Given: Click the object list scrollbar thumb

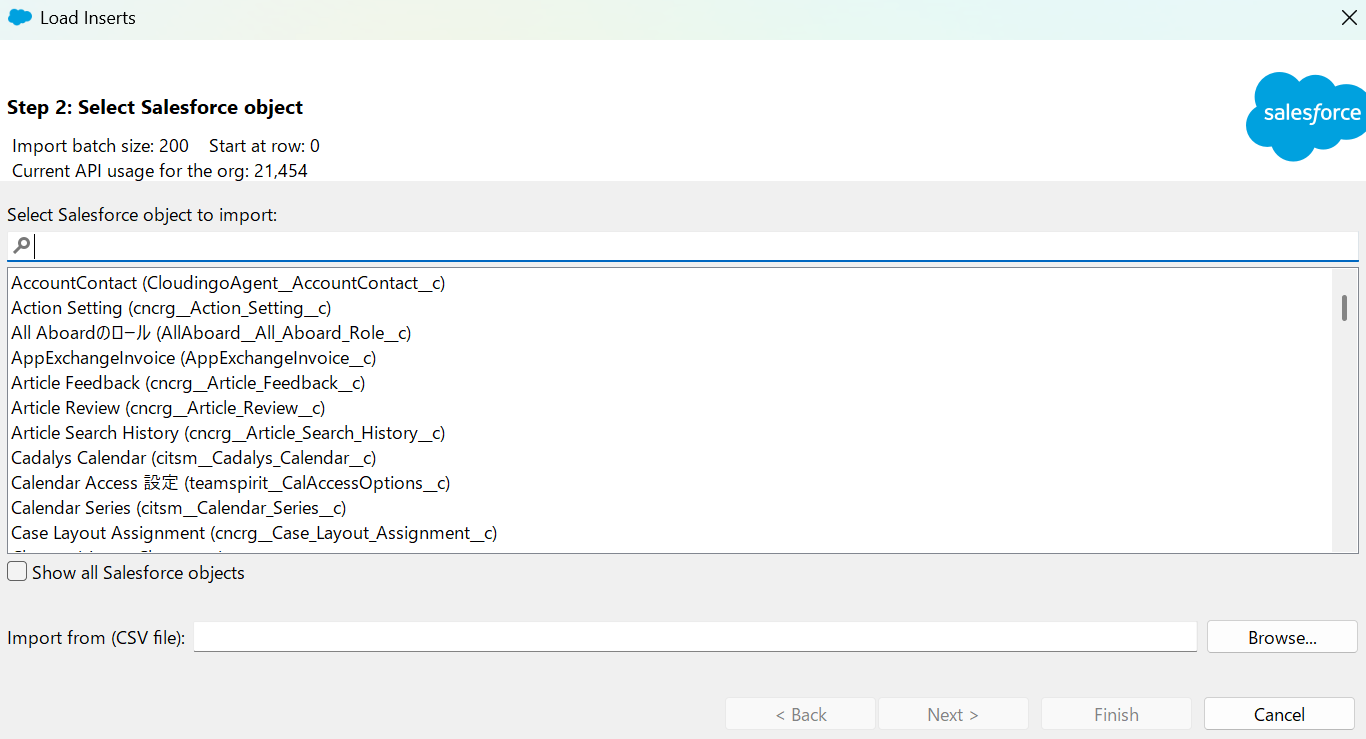Looking at the screenshot, I should [x=1344, y=308].
